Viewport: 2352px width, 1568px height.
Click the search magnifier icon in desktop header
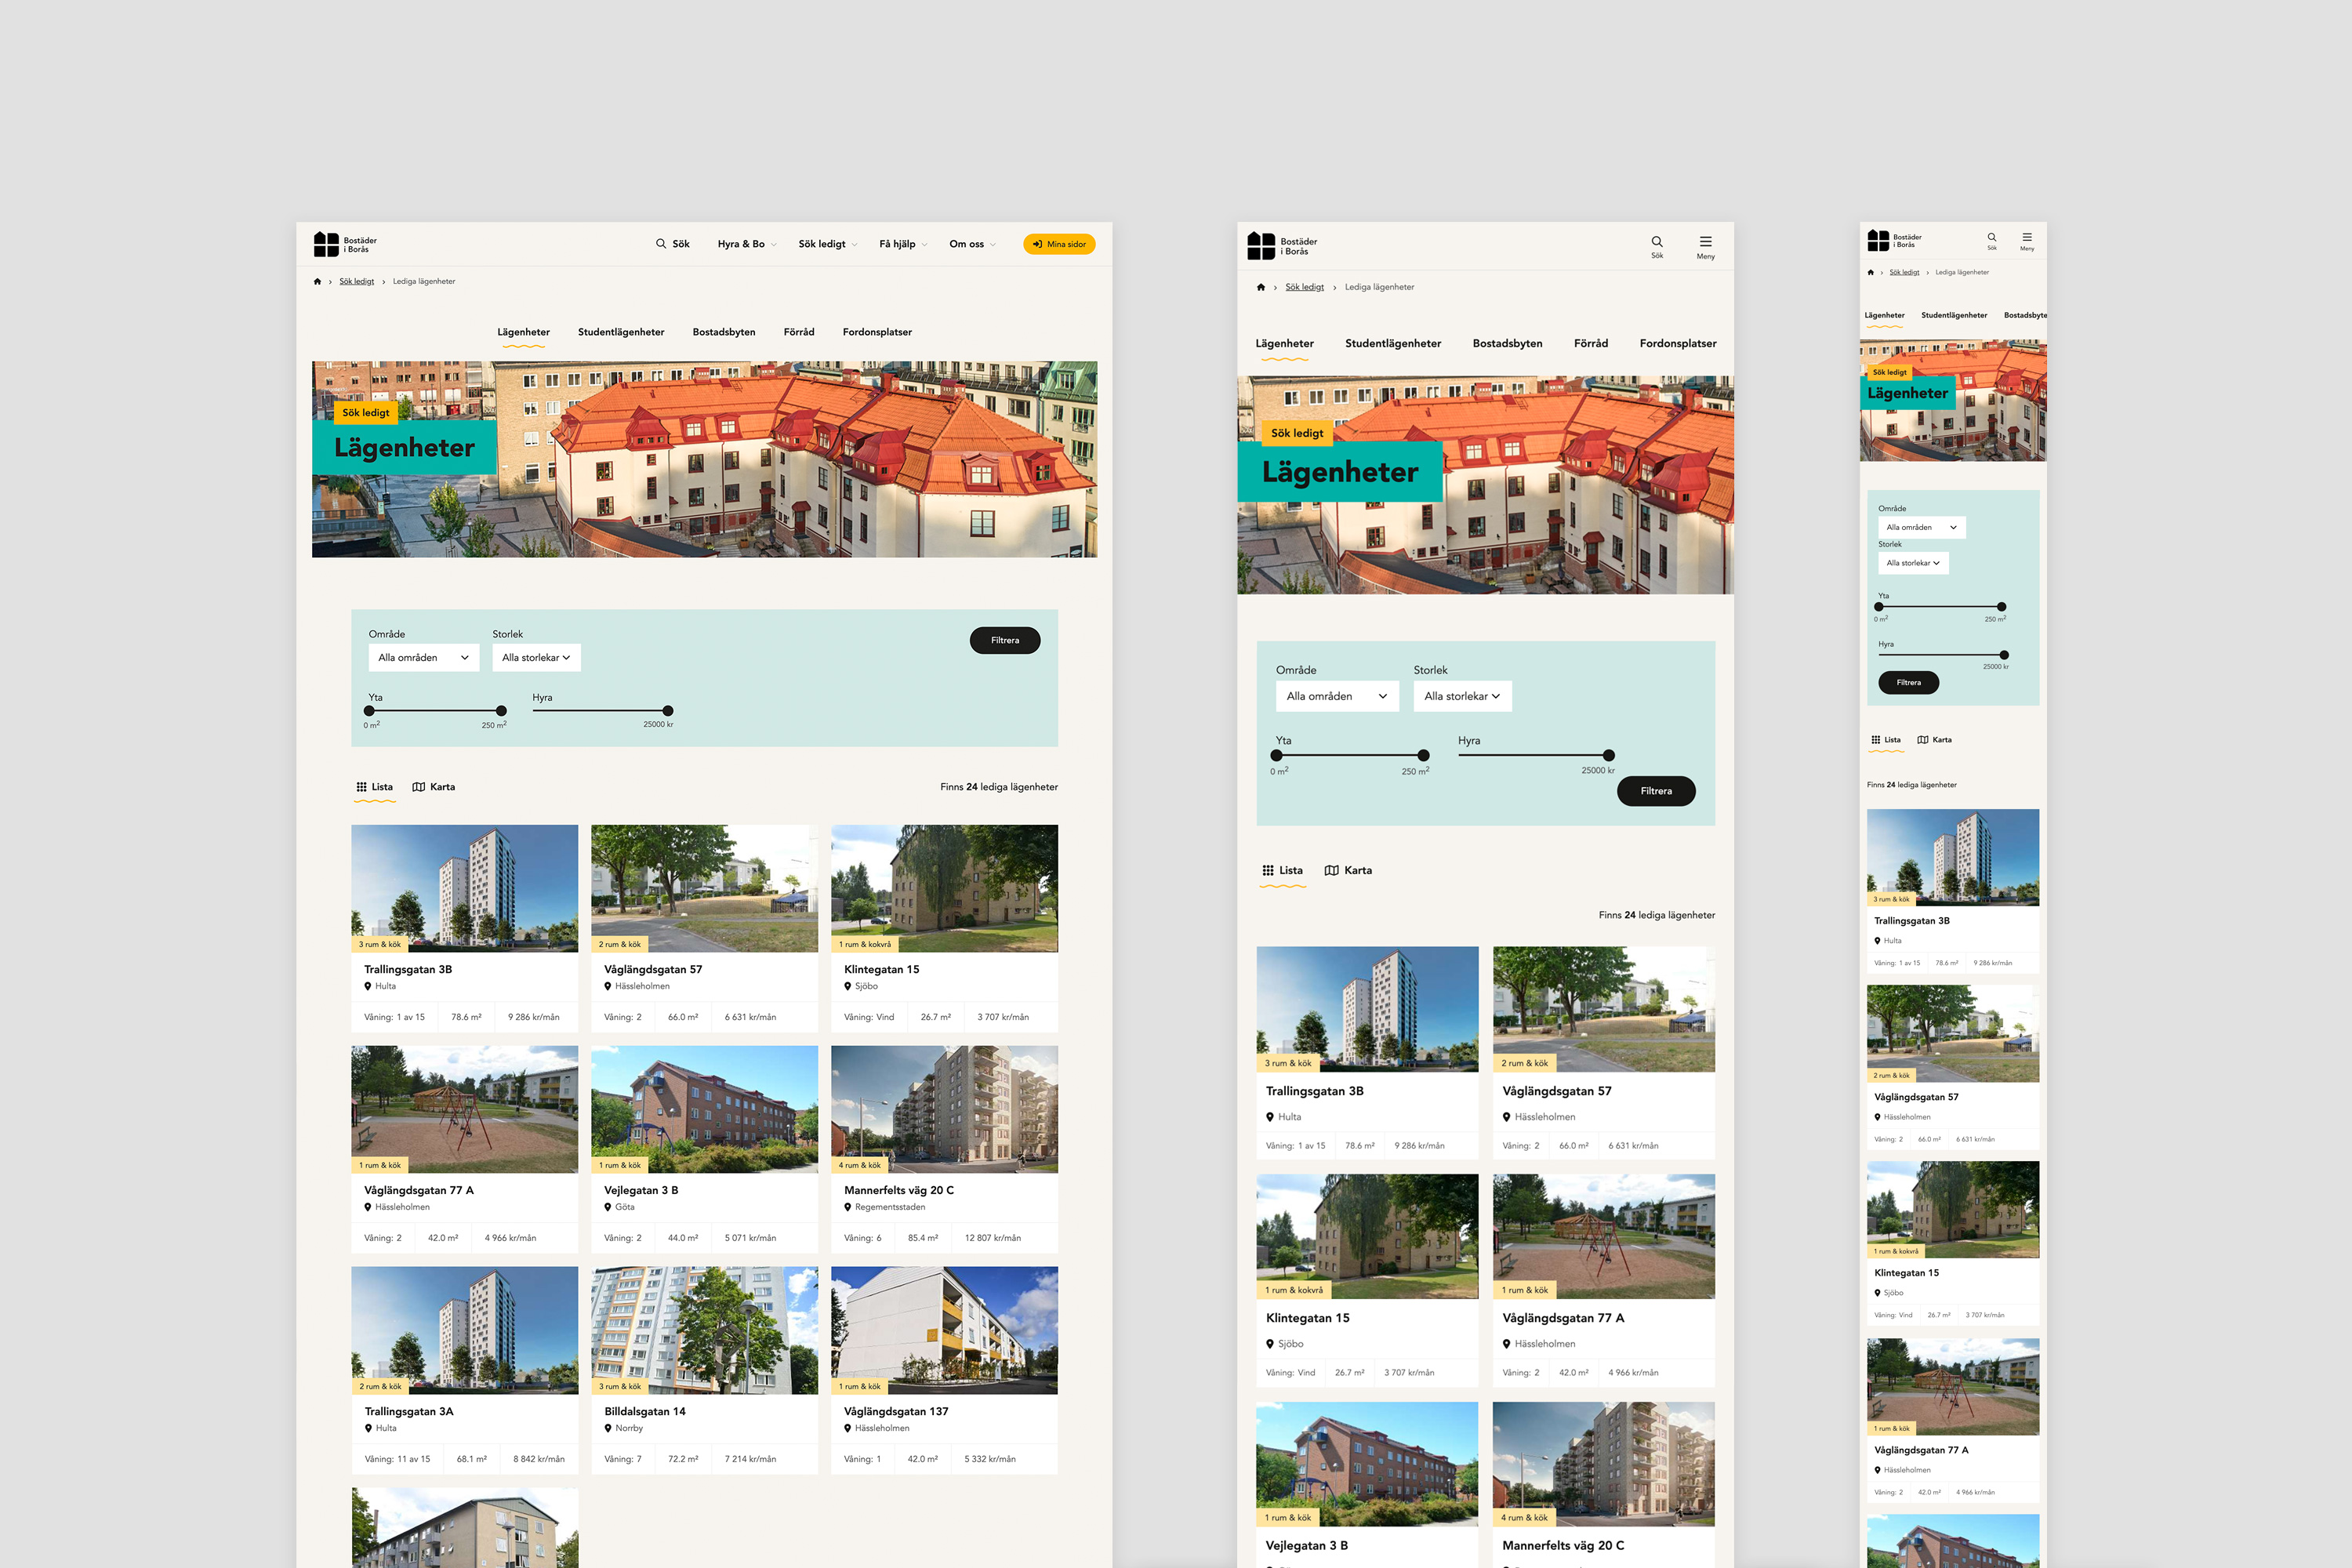[x=661, y=244]
